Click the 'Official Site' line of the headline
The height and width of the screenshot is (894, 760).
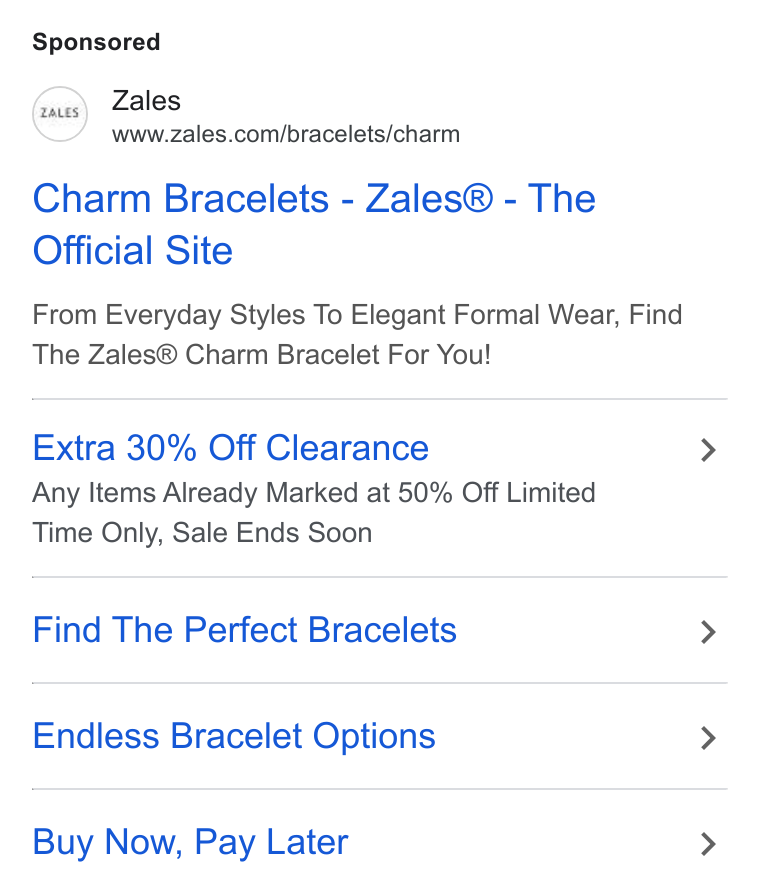pyautogui.click(x=133, y=250)
